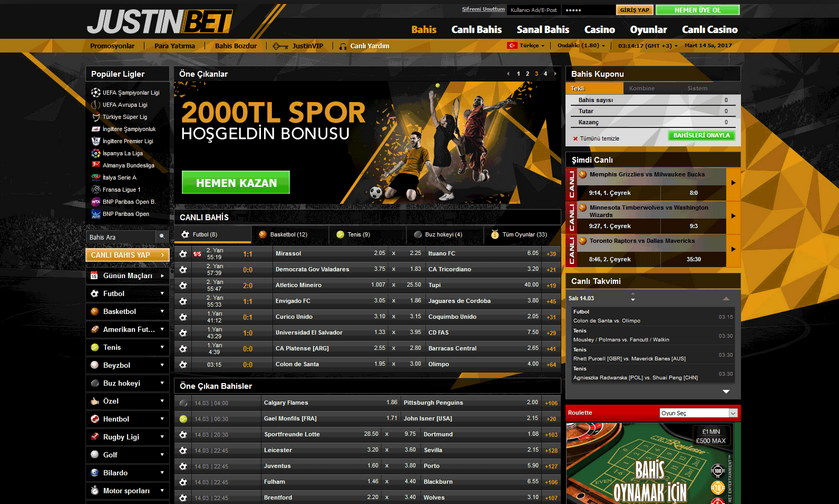Image resolution: width=839 pixels, height=504 pixels.
Task: Switch to Tüm Oyunlar (33) tab
Action: (522, 234)
